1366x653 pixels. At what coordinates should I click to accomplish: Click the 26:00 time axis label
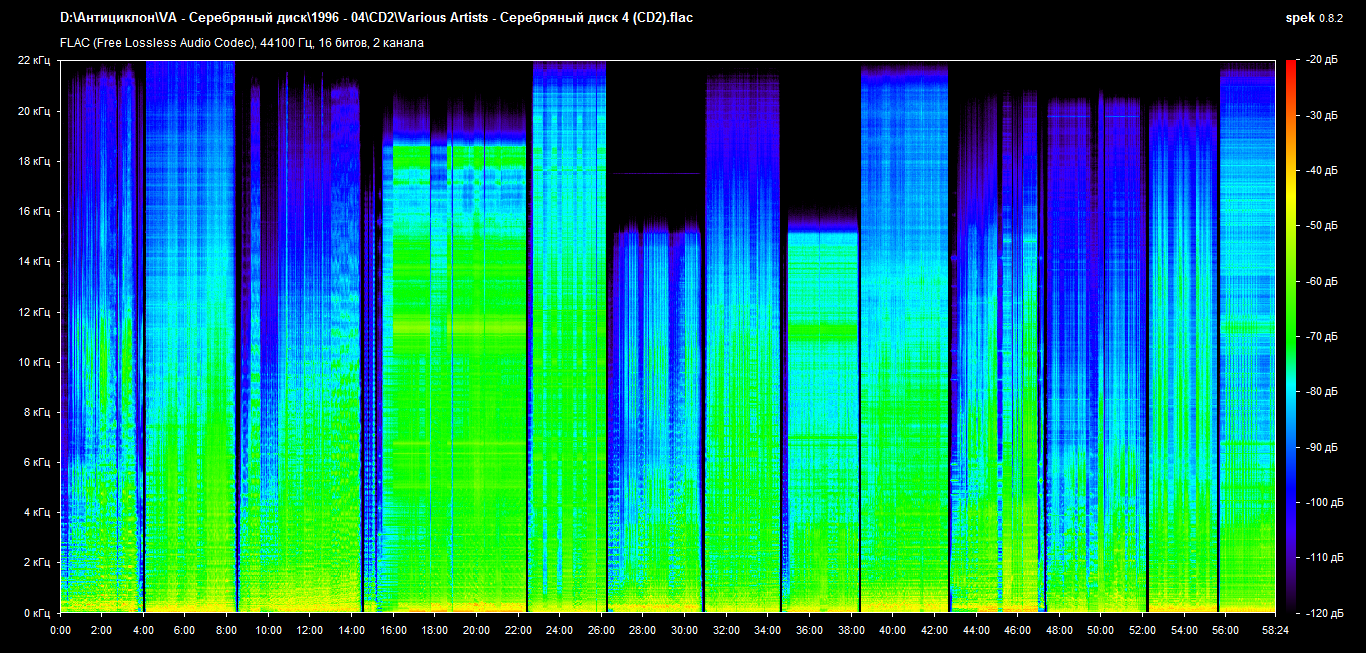click(601, 630)
